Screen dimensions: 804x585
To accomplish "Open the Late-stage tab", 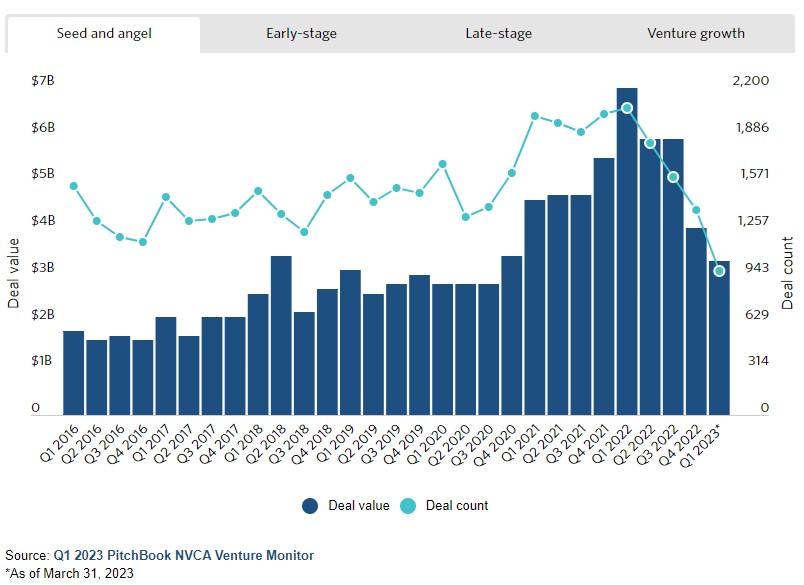I will tap(498, 34).
